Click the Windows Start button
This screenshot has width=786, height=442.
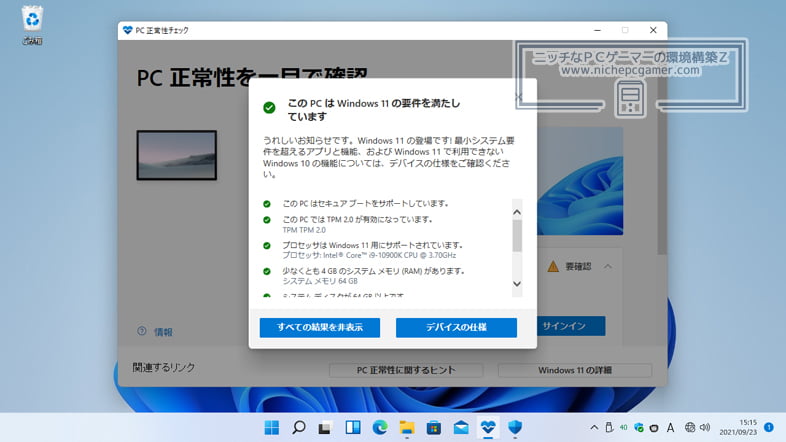tap(271, 427)
